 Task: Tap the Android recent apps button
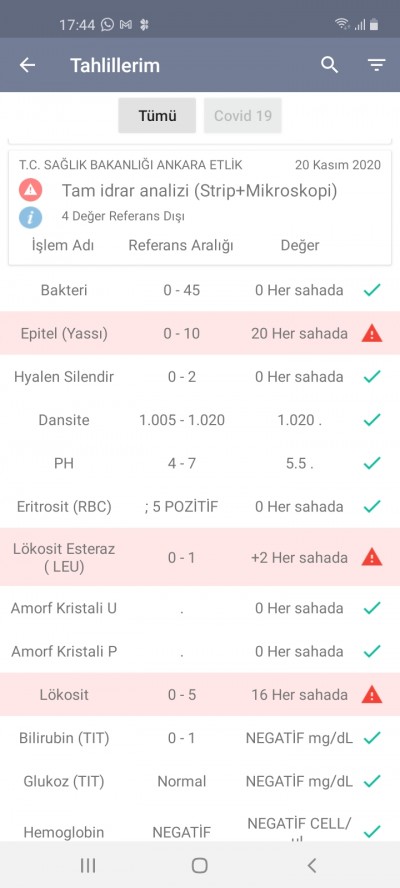[x=88, y=865]
